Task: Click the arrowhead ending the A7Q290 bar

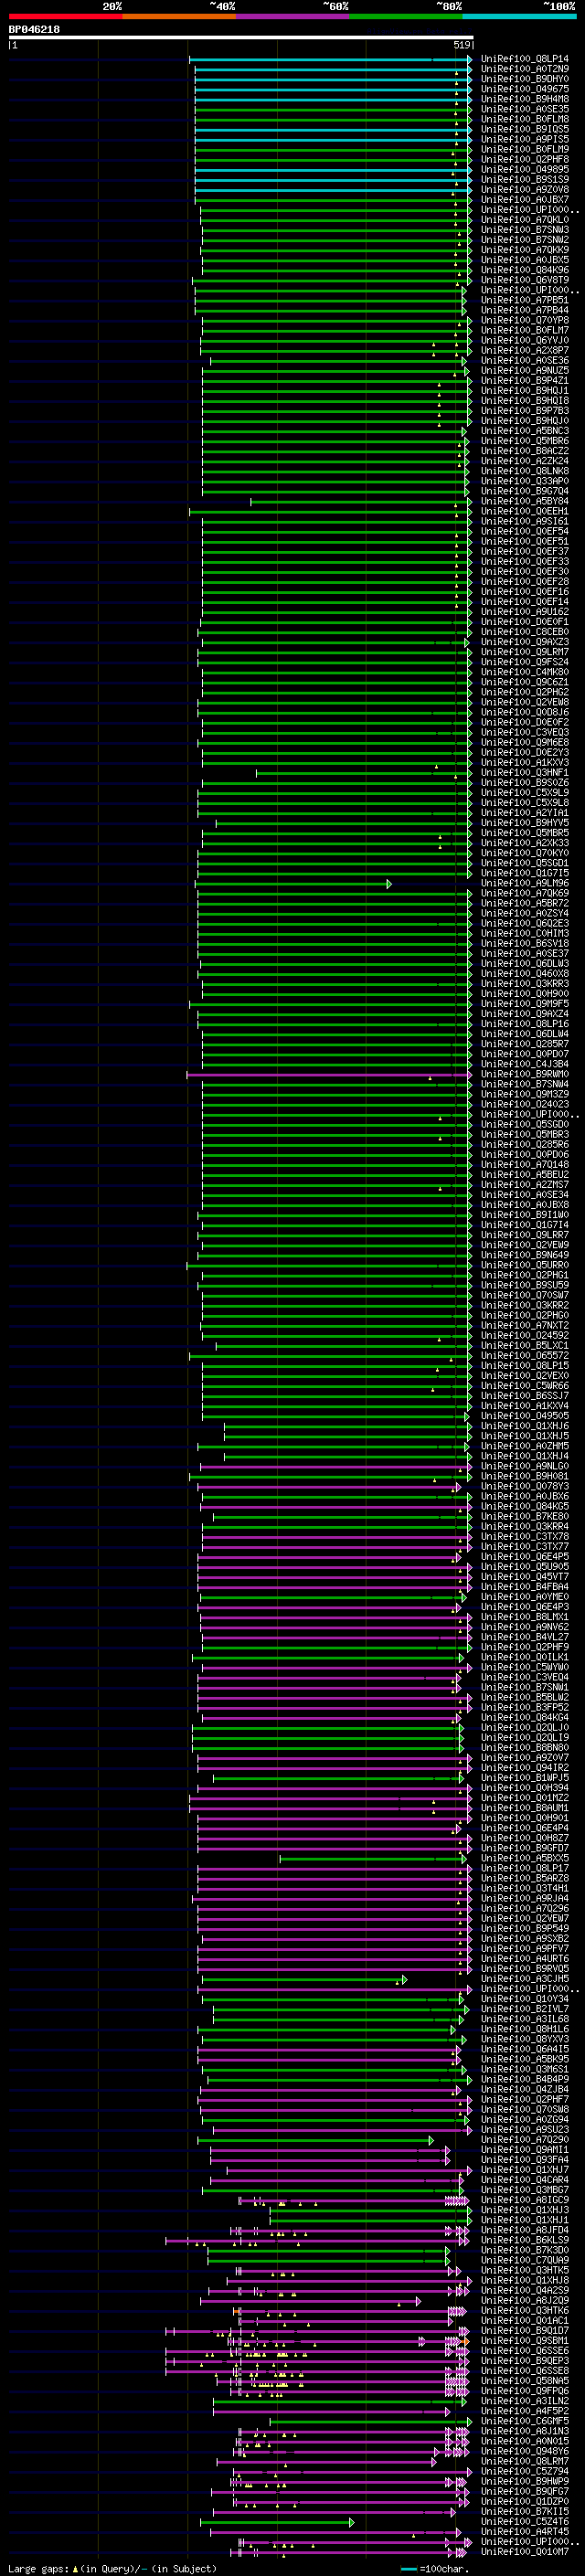Action: [x=431, y=2141]
